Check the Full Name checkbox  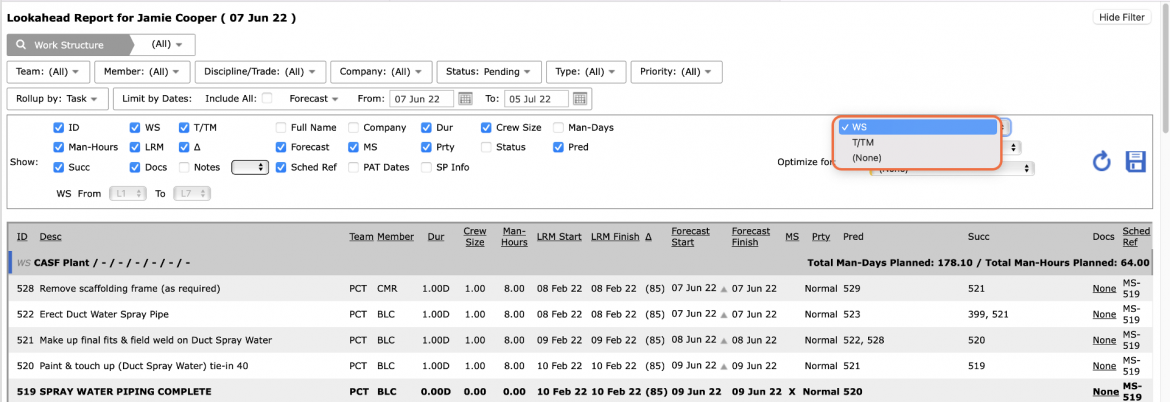tap(281, 128)
